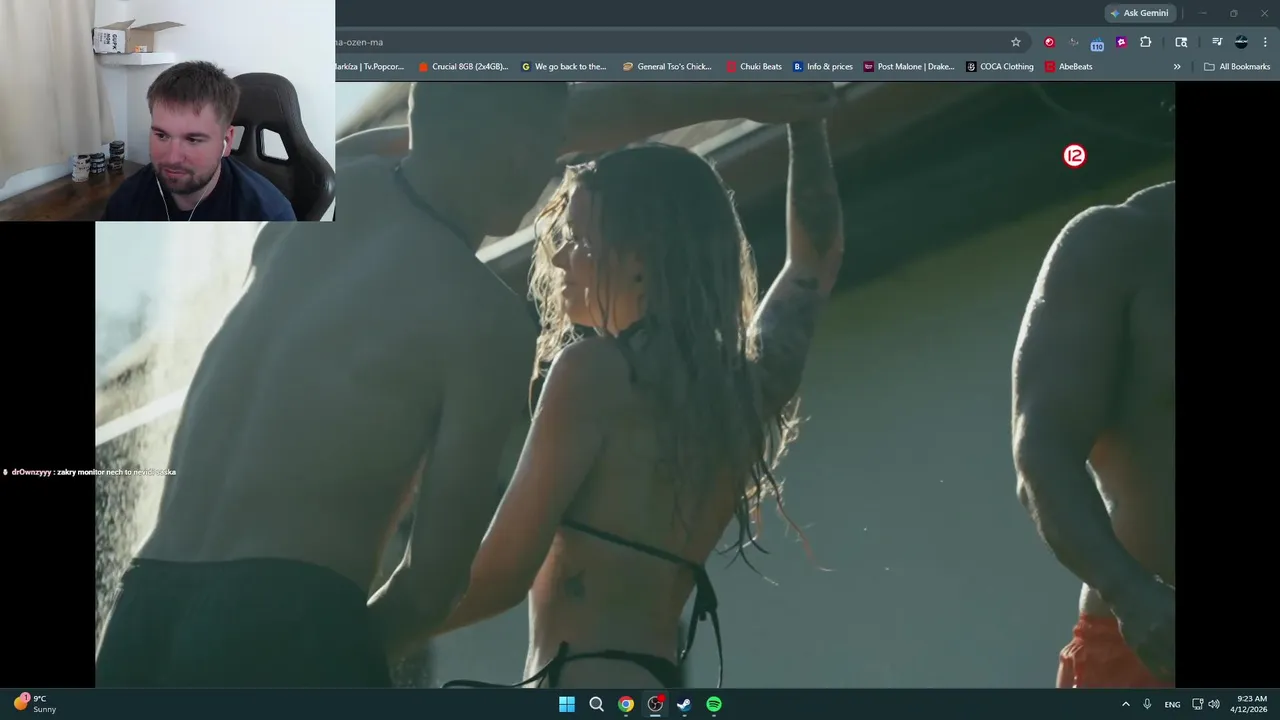
Task: Expand hidden bookmarks with the double chevron
Action: (x=1177, y=67)
